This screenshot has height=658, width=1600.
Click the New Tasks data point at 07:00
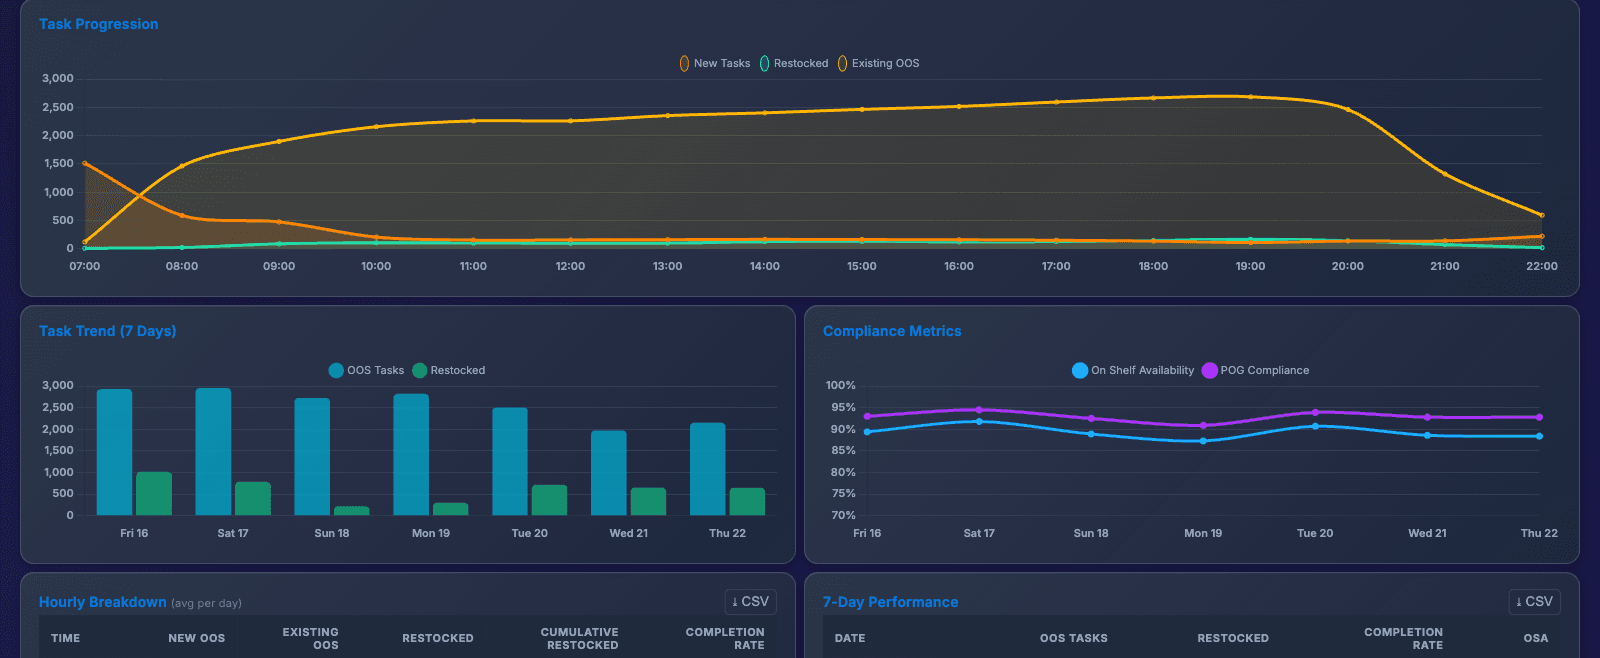point(85,163)
